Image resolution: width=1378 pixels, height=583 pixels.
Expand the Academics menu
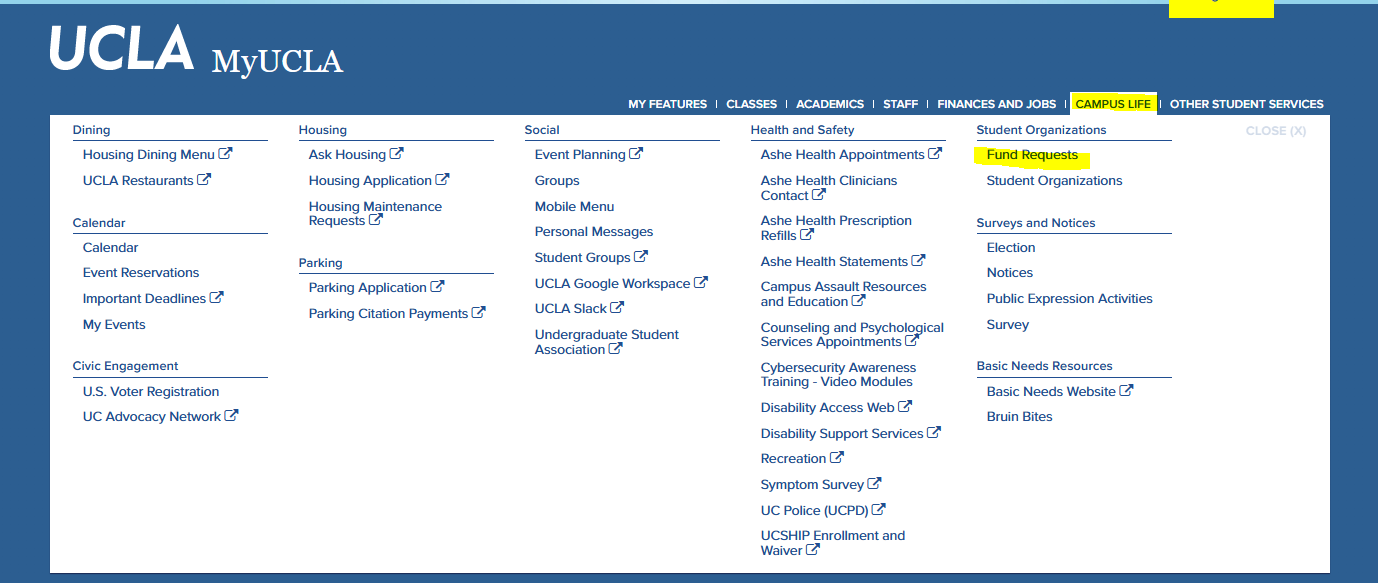(x=829, y=104)
